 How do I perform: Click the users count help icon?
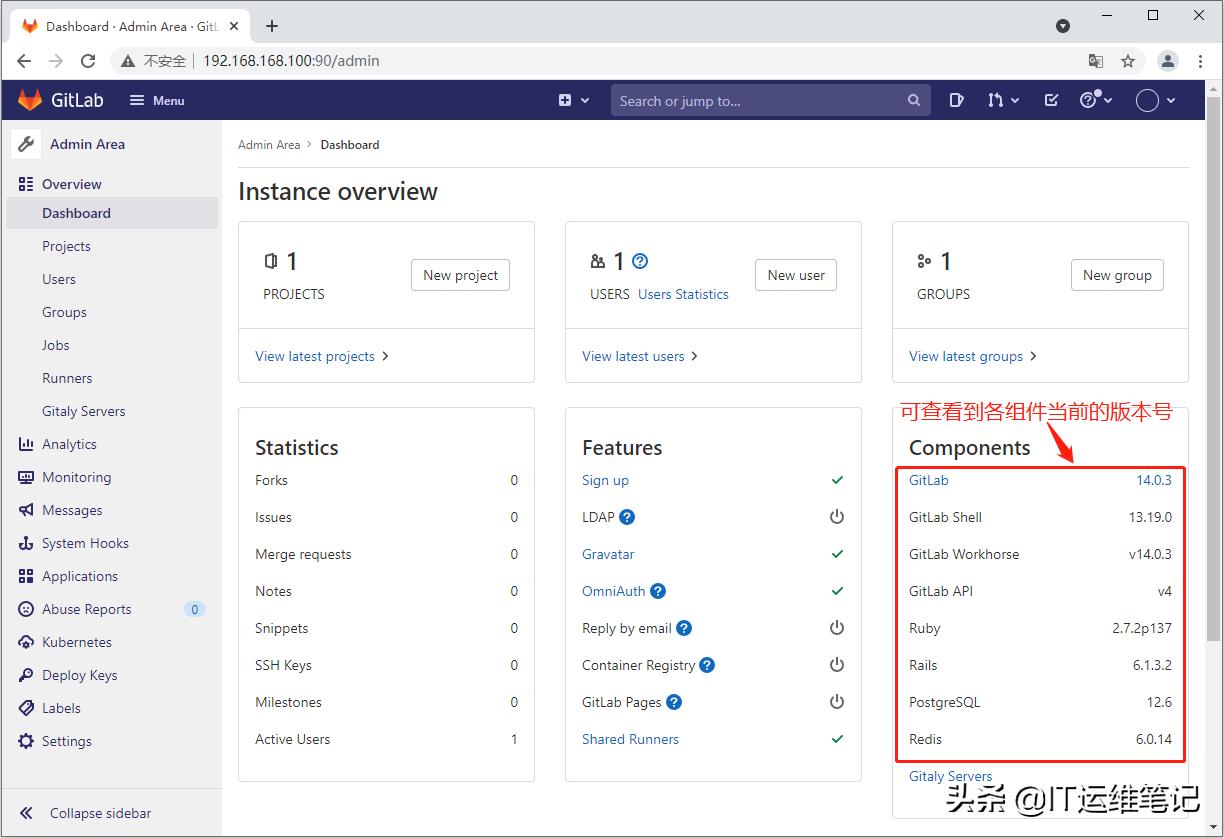coord(640,261)
